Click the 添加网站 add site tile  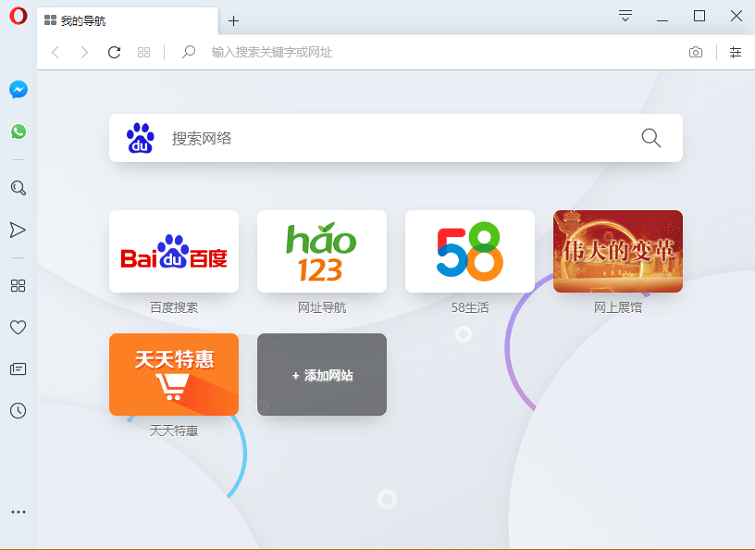click(322, 375)
